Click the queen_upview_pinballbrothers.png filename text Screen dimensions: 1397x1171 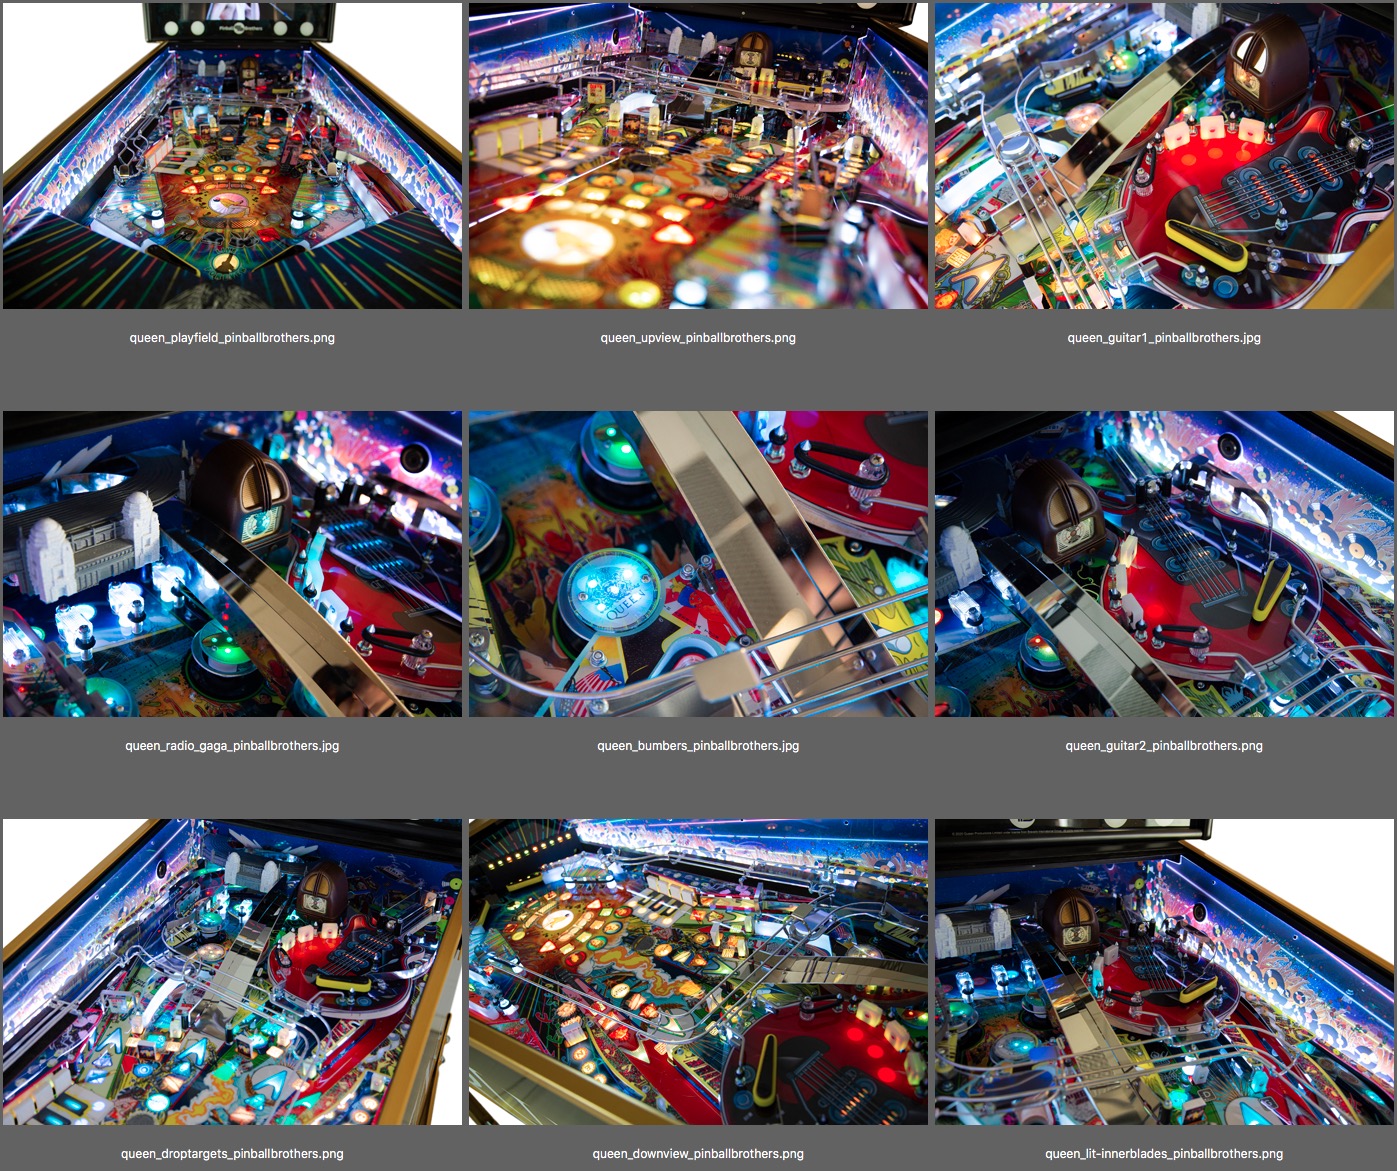pos(698,338)
